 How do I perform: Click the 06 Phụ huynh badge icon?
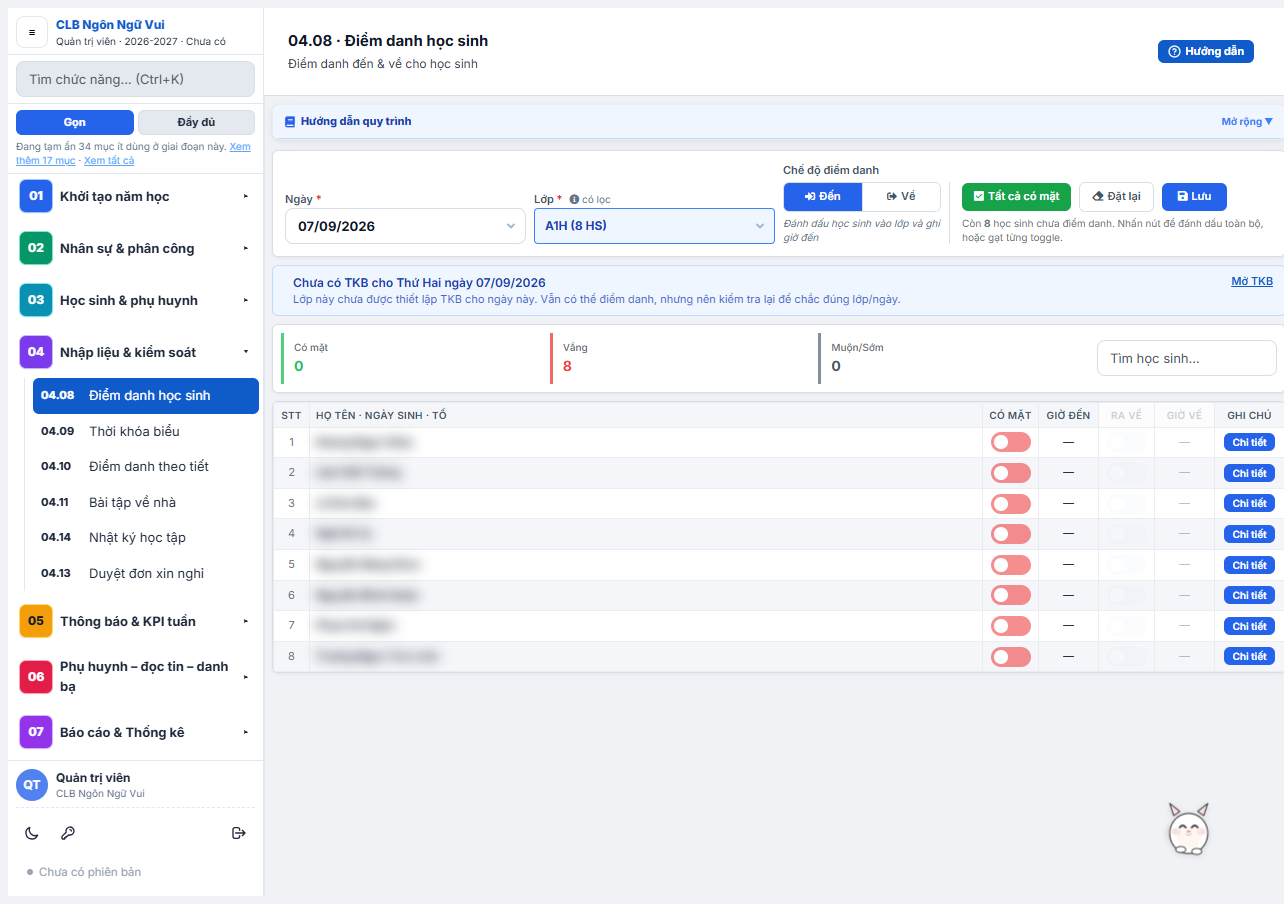[36, 677]
